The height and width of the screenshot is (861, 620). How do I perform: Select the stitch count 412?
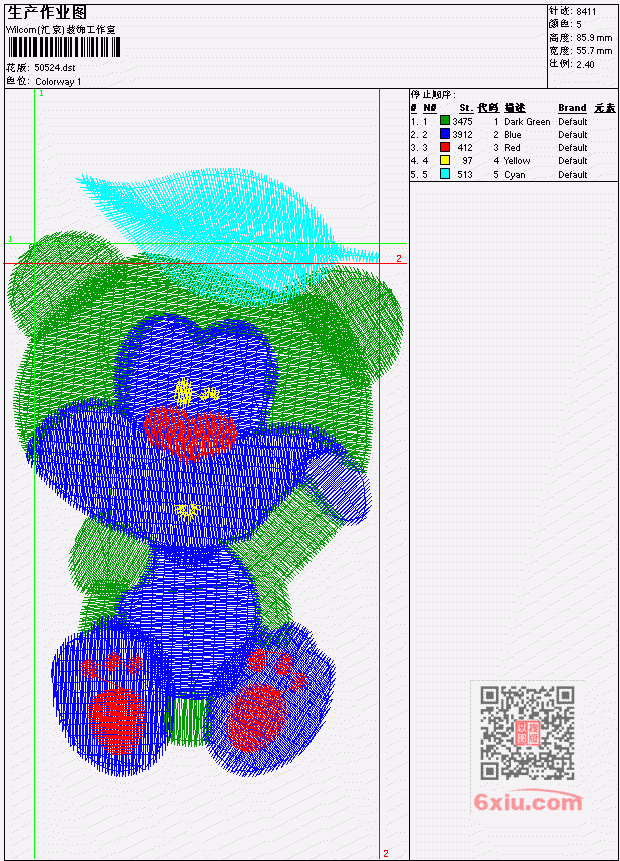point(465,148)
